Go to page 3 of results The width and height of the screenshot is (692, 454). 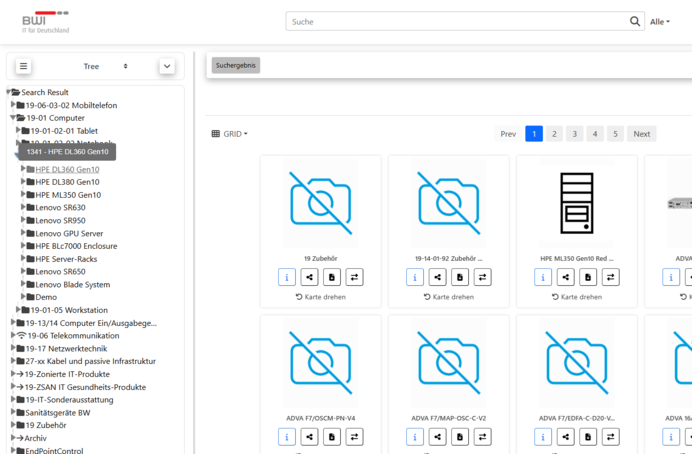pos(574,134)
